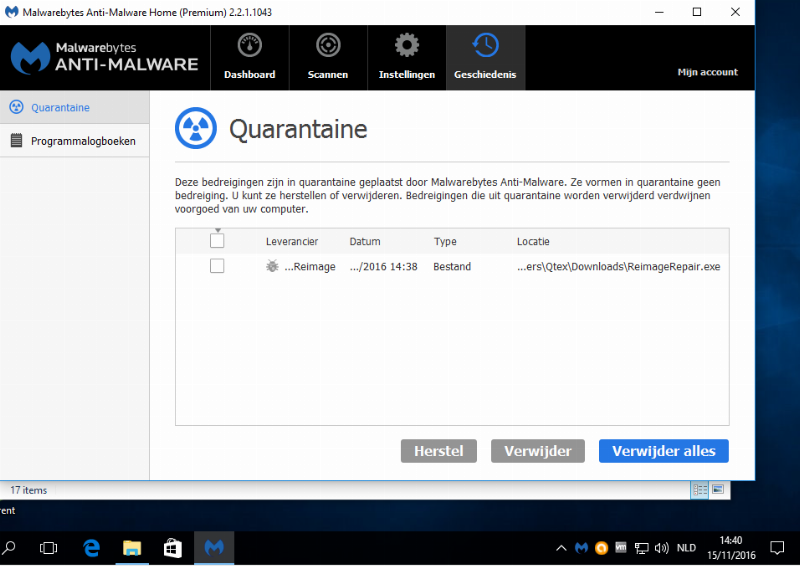Screen dimensions: 800x566
Task: Check the Reimage quarantine item checkbox
Action: click(x=217, y=266)
